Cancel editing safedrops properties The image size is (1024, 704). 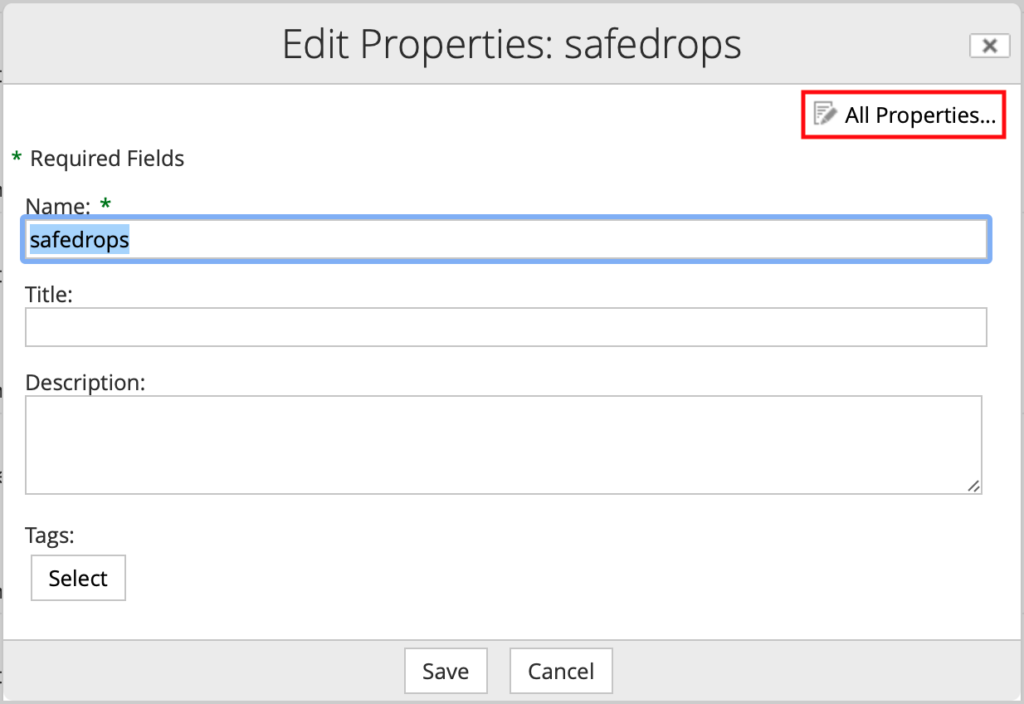point(560,670)
